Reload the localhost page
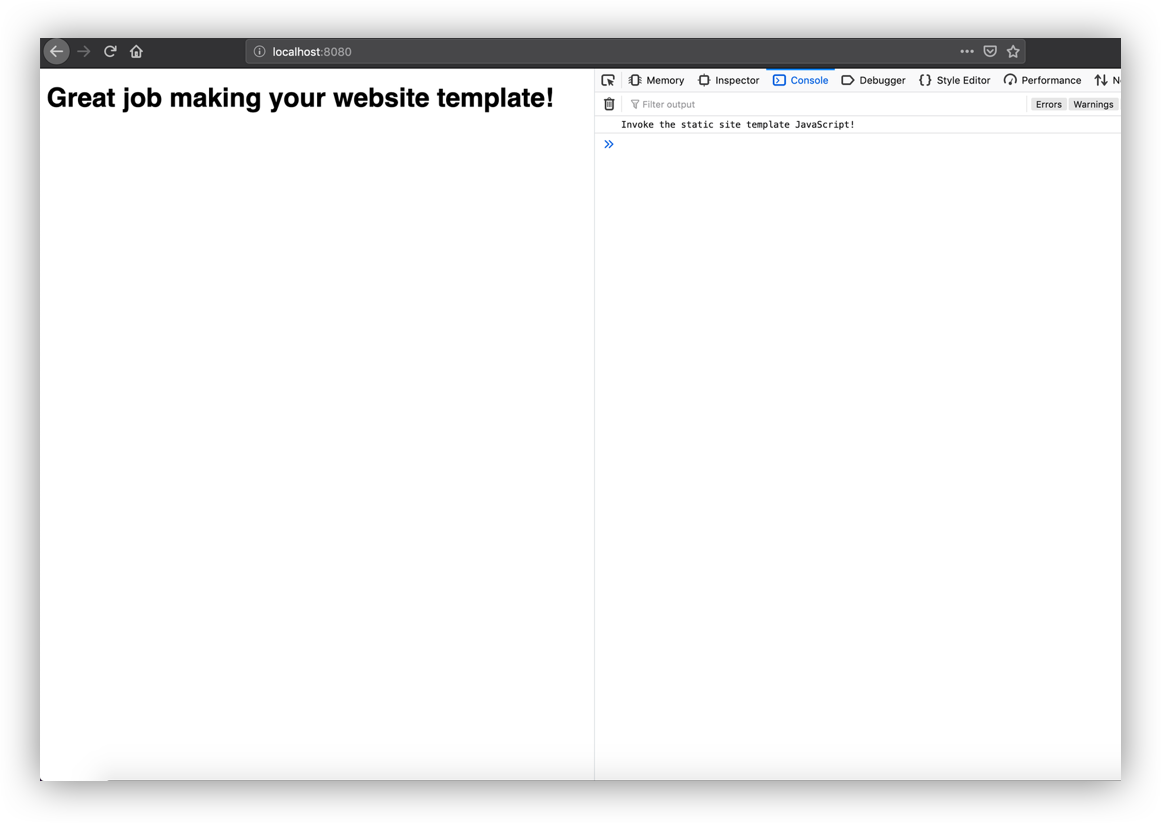This screenshot has width=1161, height=823. coord(110,51)
